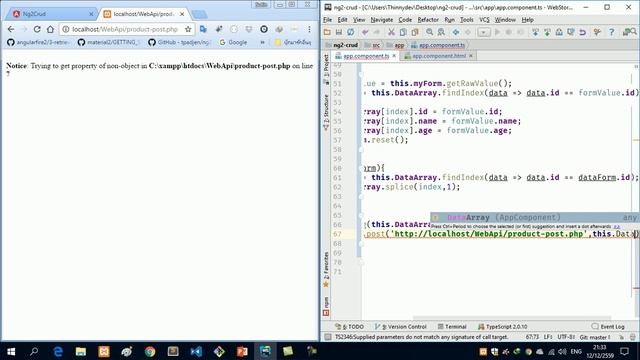The height and width of the screenshot is (360, 640).
Task: Click Search Everywhere magnifier in WebStorm
Action: [x=633, y=31]
